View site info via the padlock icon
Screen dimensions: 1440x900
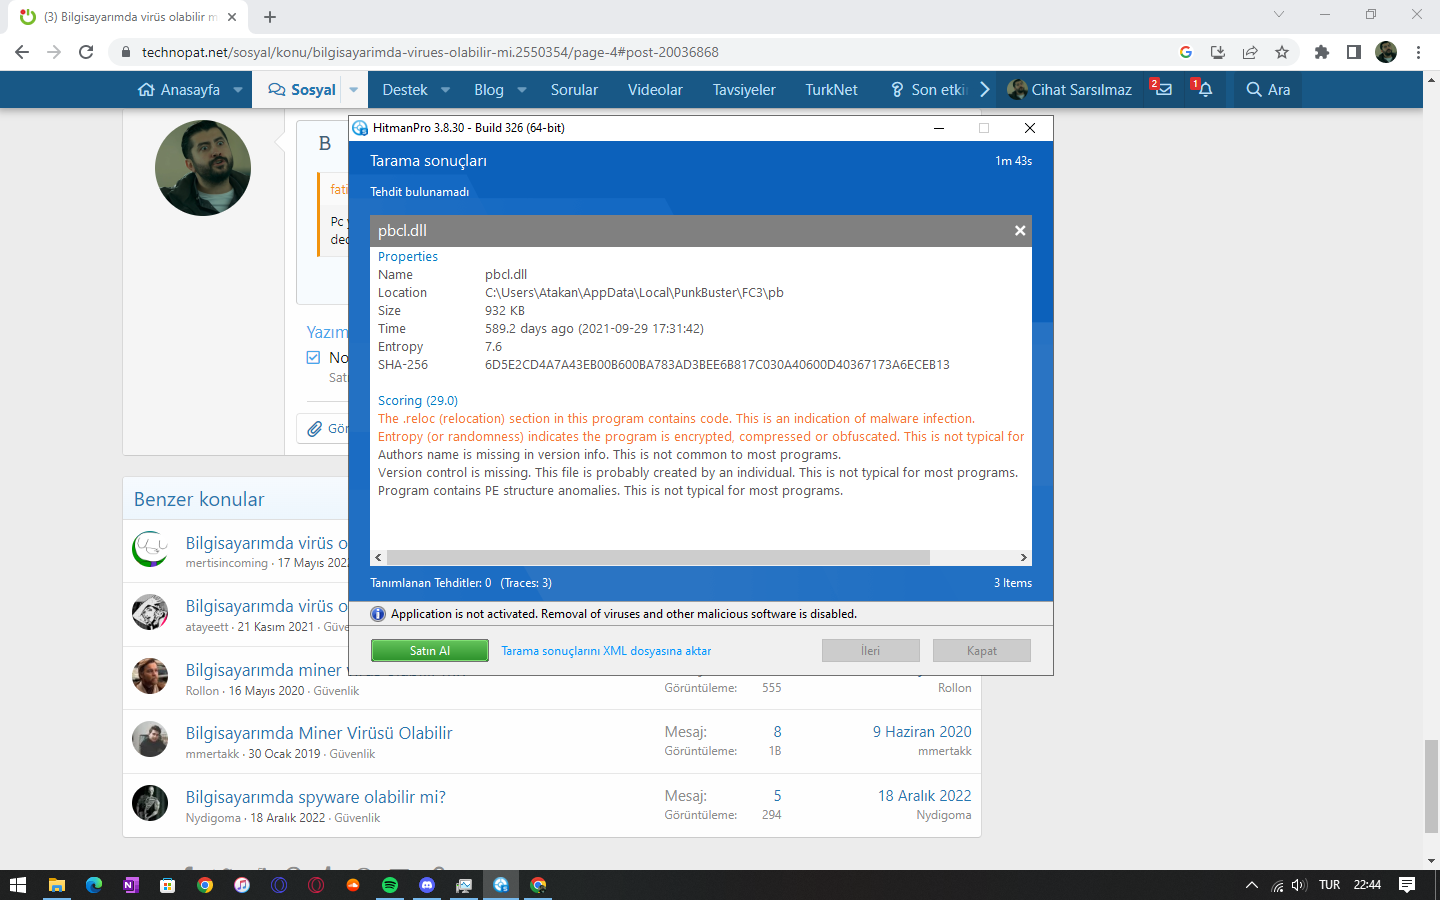pos(125,52)
